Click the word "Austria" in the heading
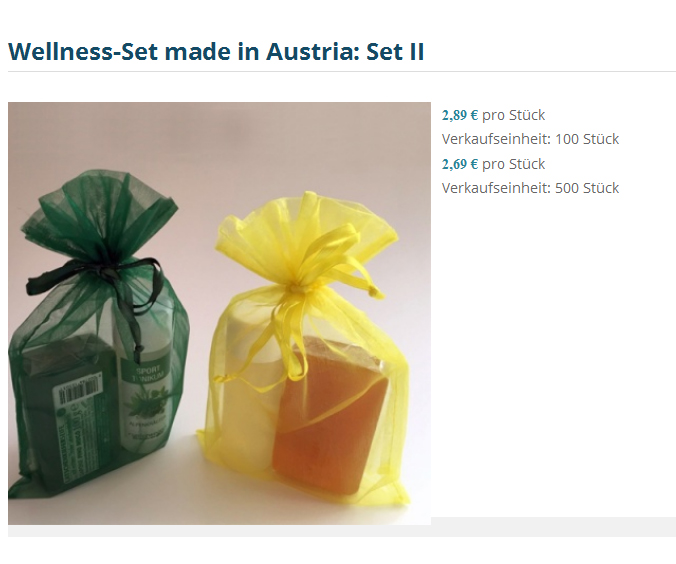 (x=313, y=51)
